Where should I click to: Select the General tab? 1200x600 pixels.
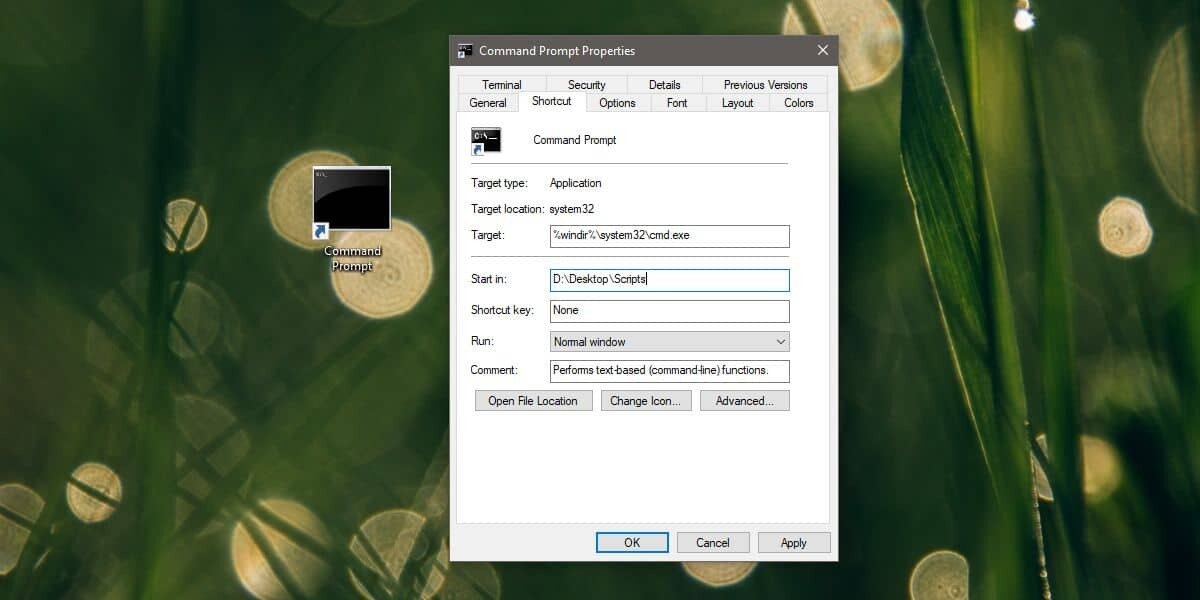pos(488,102)
